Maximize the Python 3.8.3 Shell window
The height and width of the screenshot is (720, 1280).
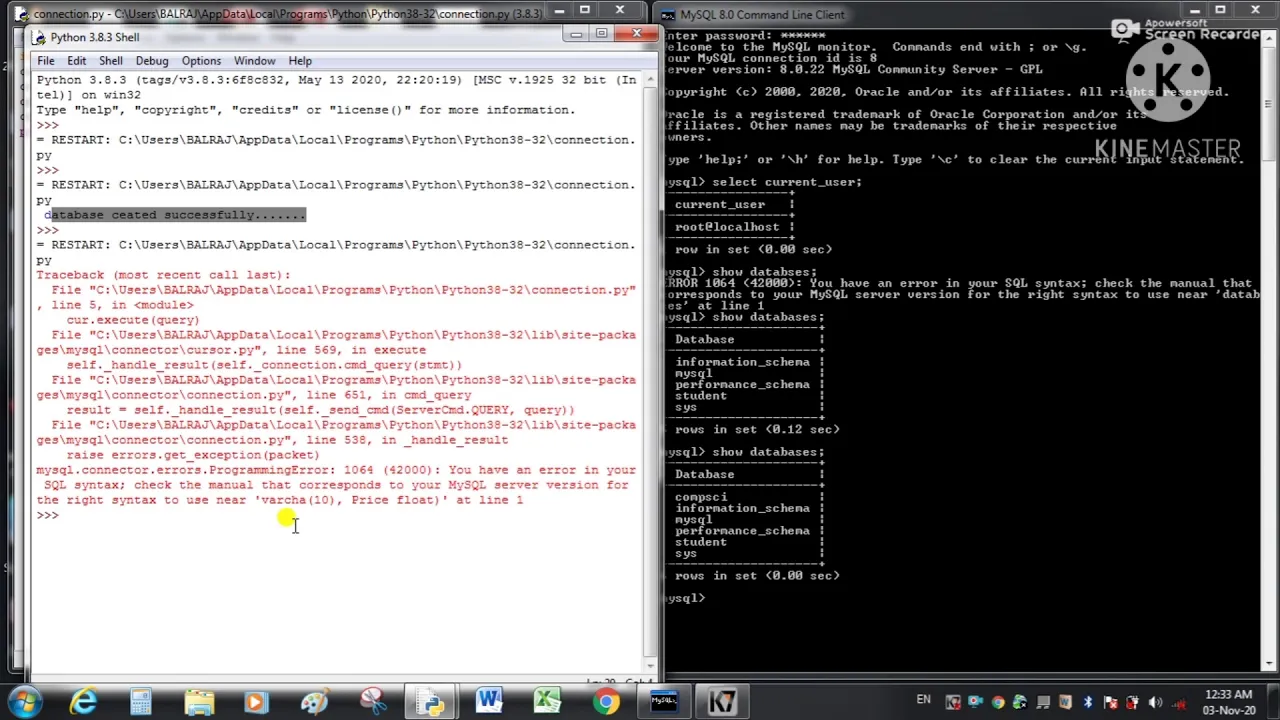(x=601, y=35)
